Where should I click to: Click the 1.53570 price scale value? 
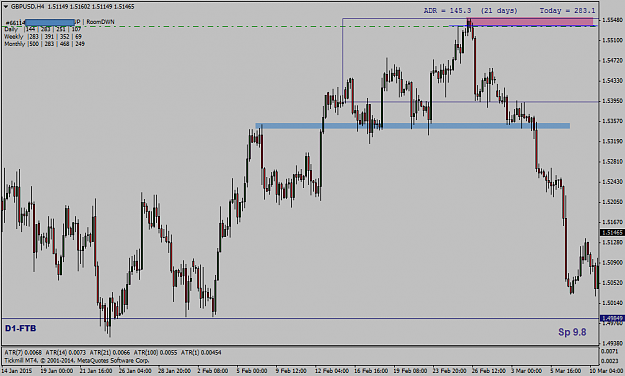(x=613, y=121)
